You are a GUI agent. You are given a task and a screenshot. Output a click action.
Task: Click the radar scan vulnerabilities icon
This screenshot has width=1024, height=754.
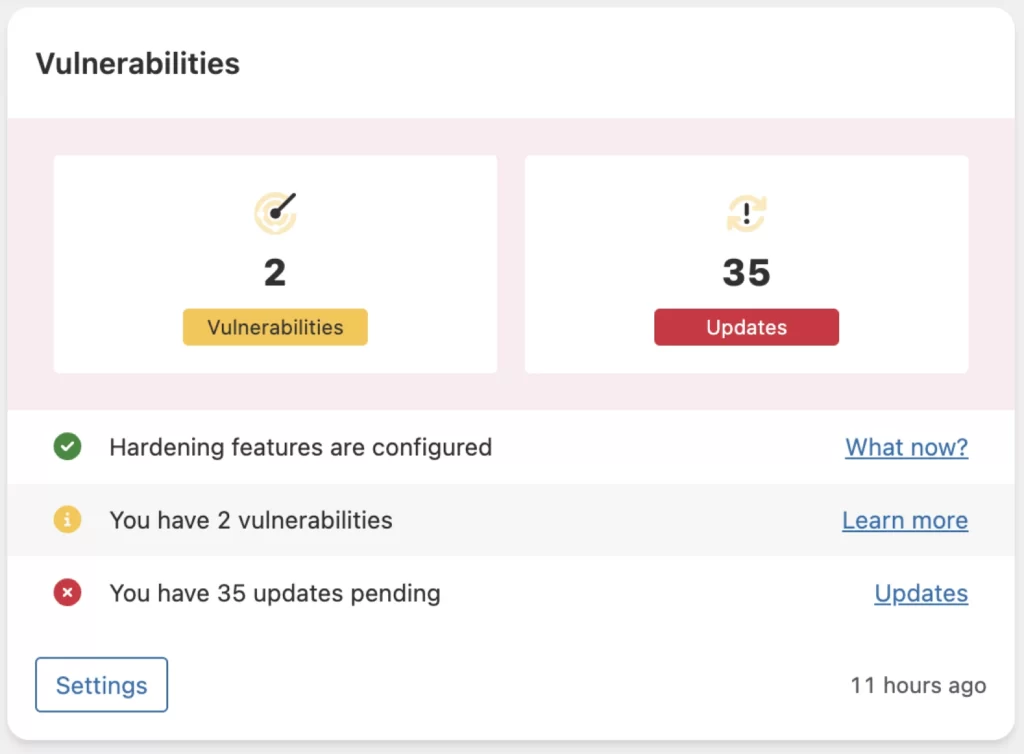[x=275, y=213]
